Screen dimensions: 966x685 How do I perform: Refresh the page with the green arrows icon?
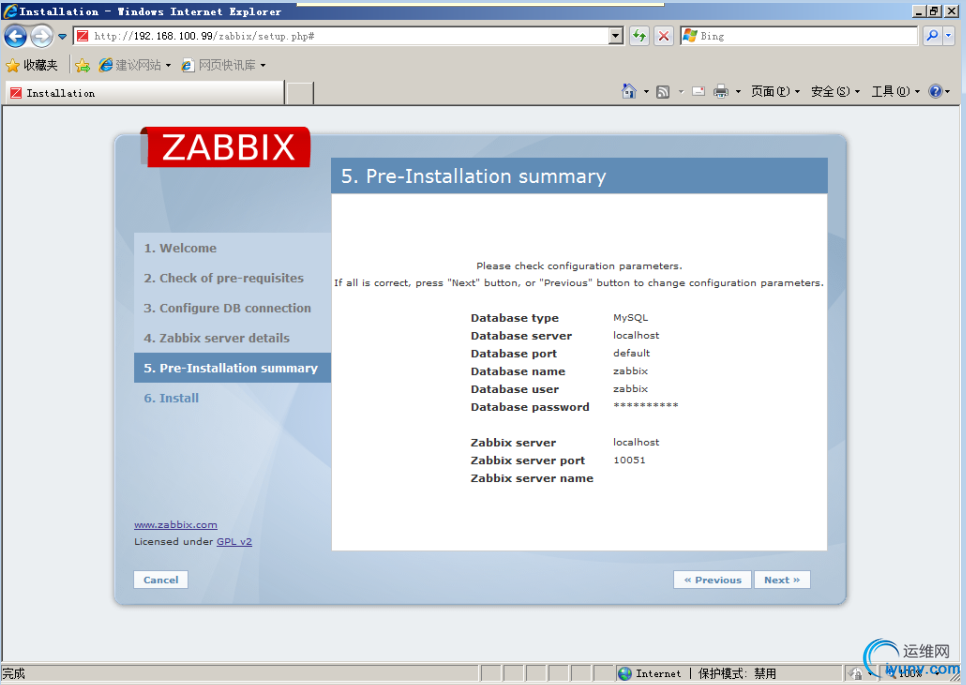(x=639, y=36)
